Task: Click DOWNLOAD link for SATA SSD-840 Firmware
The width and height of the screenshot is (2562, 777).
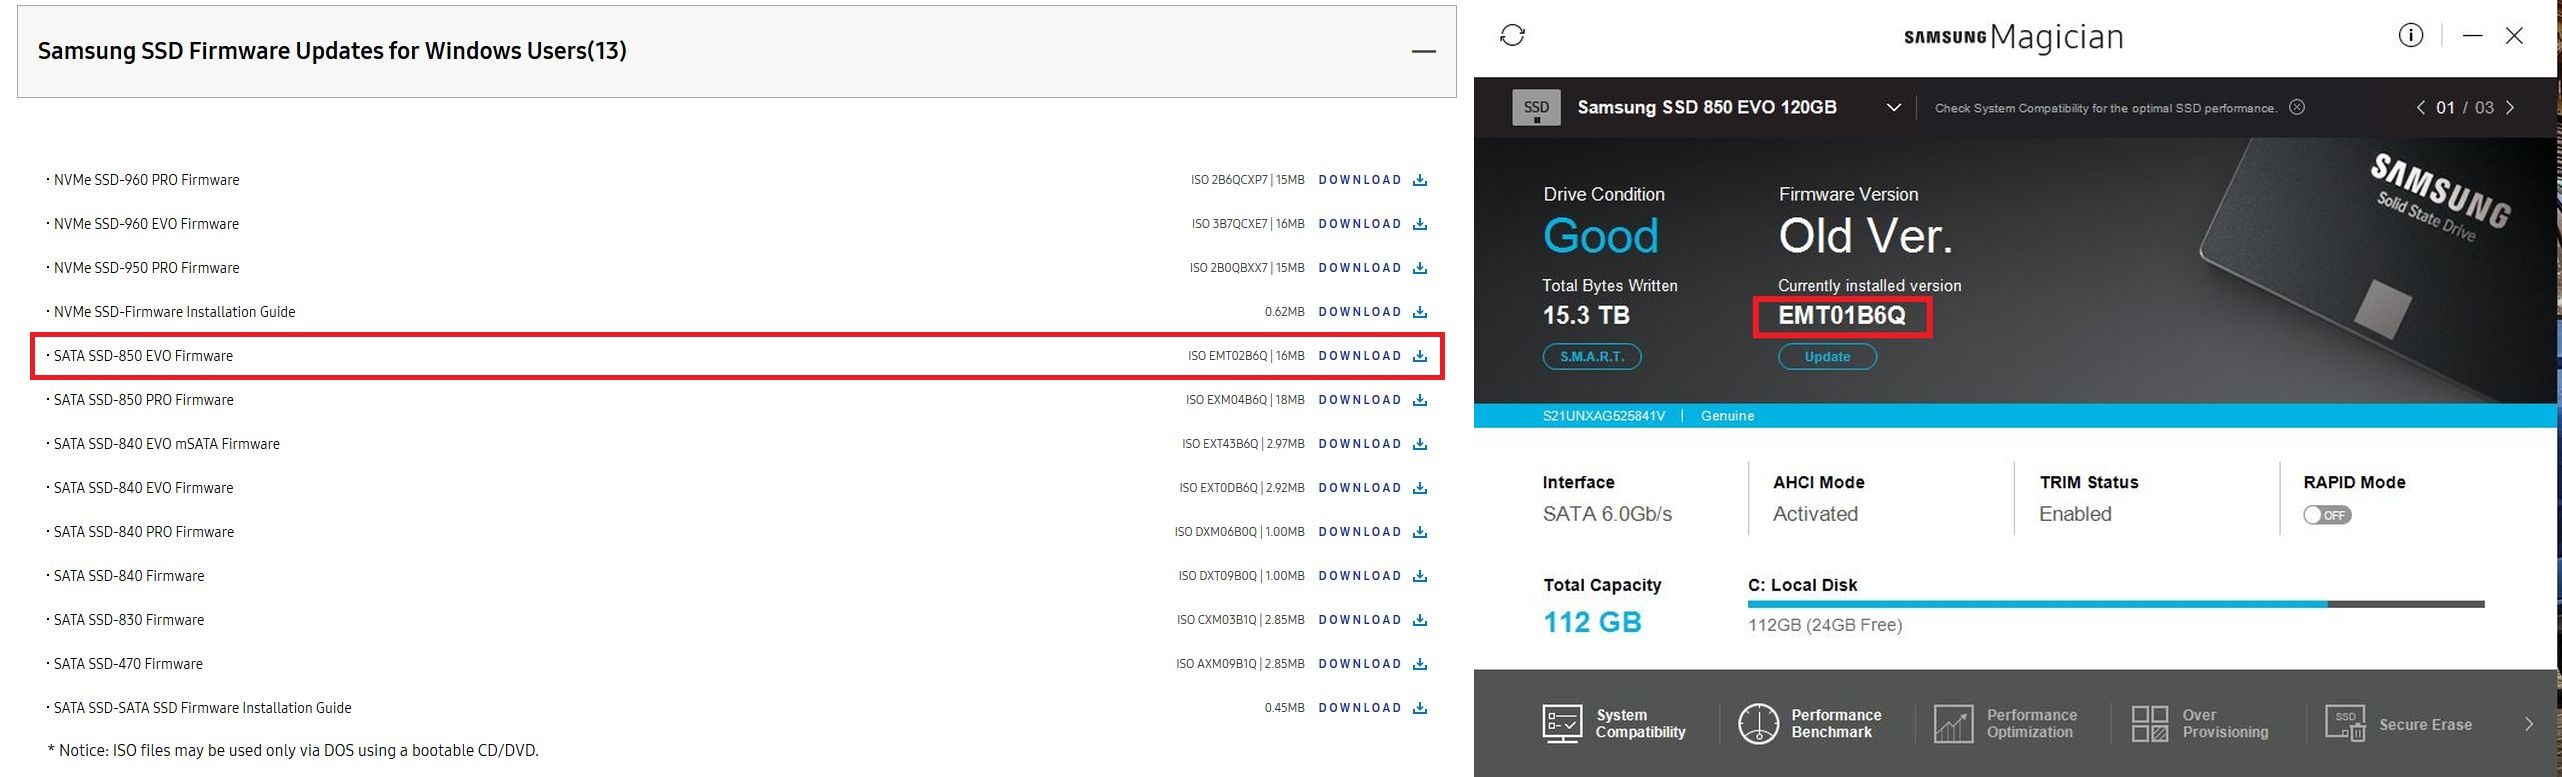Action: pos(1360,576)
